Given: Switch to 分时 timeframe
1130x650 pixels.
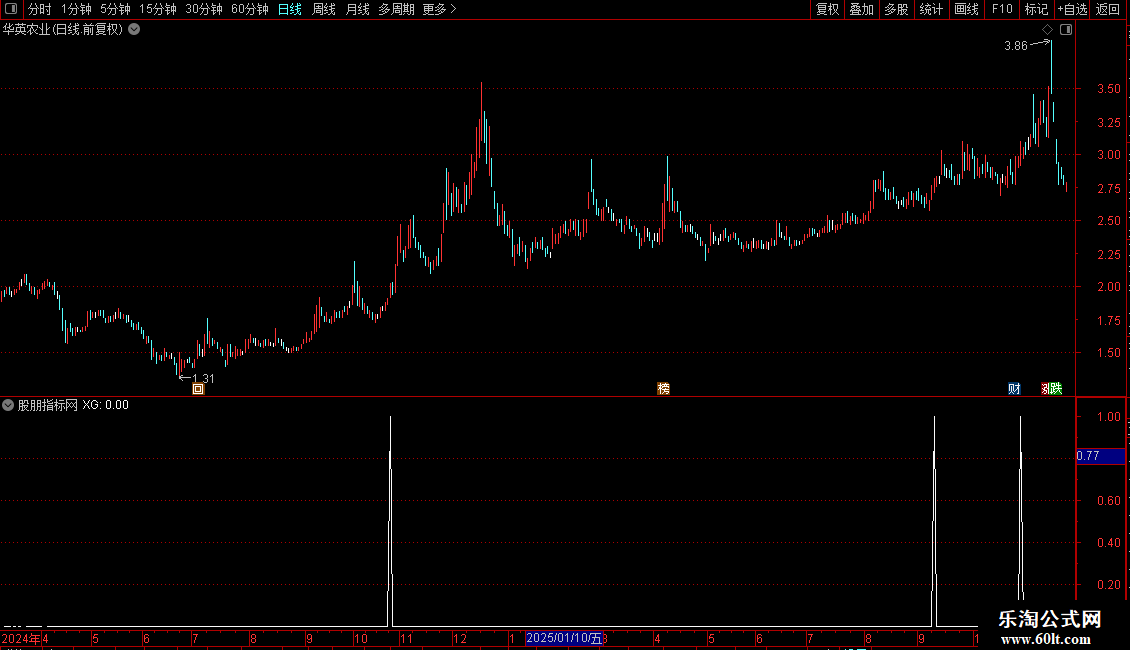Looking at the screenshot, I should pos(40,9).
